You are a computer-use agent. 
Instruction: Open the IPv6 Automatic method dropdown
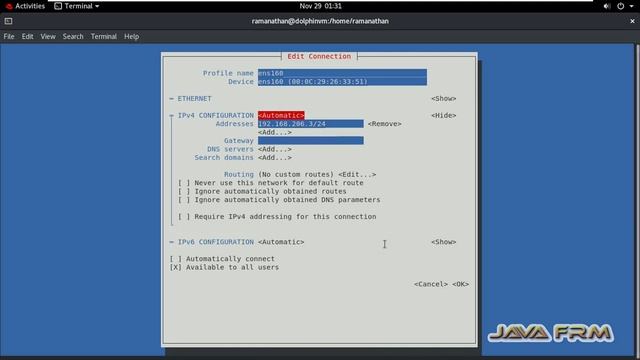(281, 242)
